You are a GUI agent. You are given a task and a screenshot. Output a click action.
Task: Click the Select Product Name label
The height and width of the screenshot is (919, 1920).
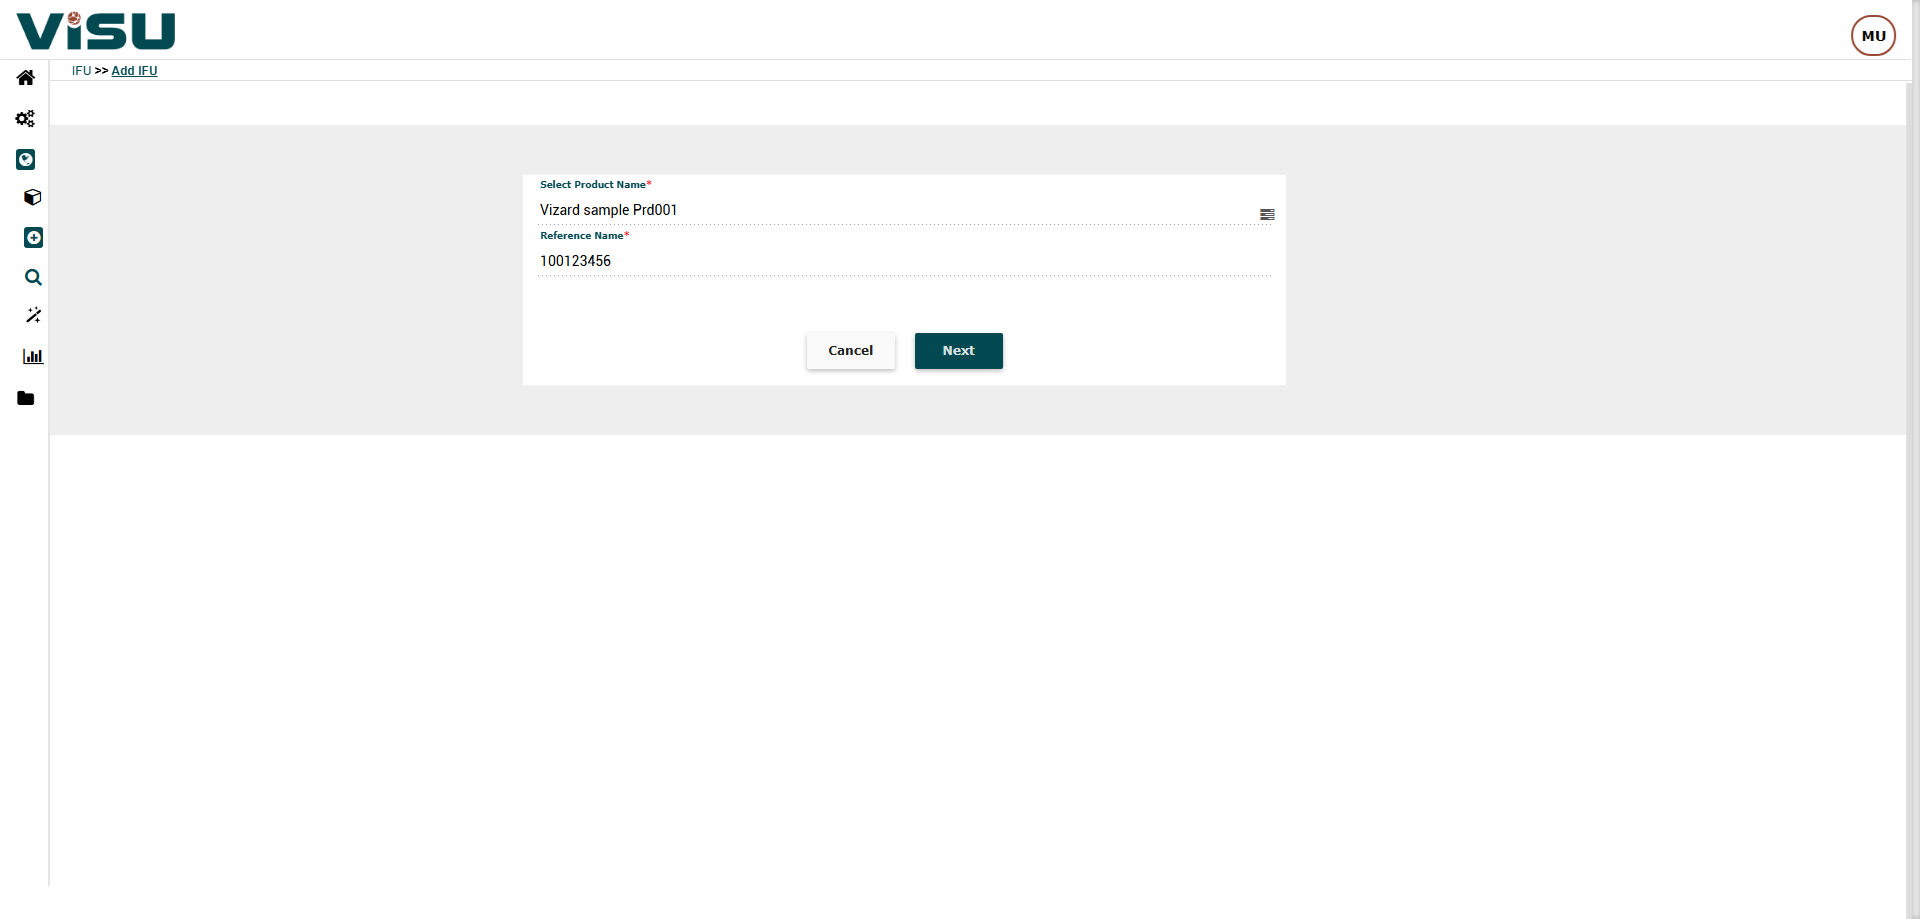(593, 185)
